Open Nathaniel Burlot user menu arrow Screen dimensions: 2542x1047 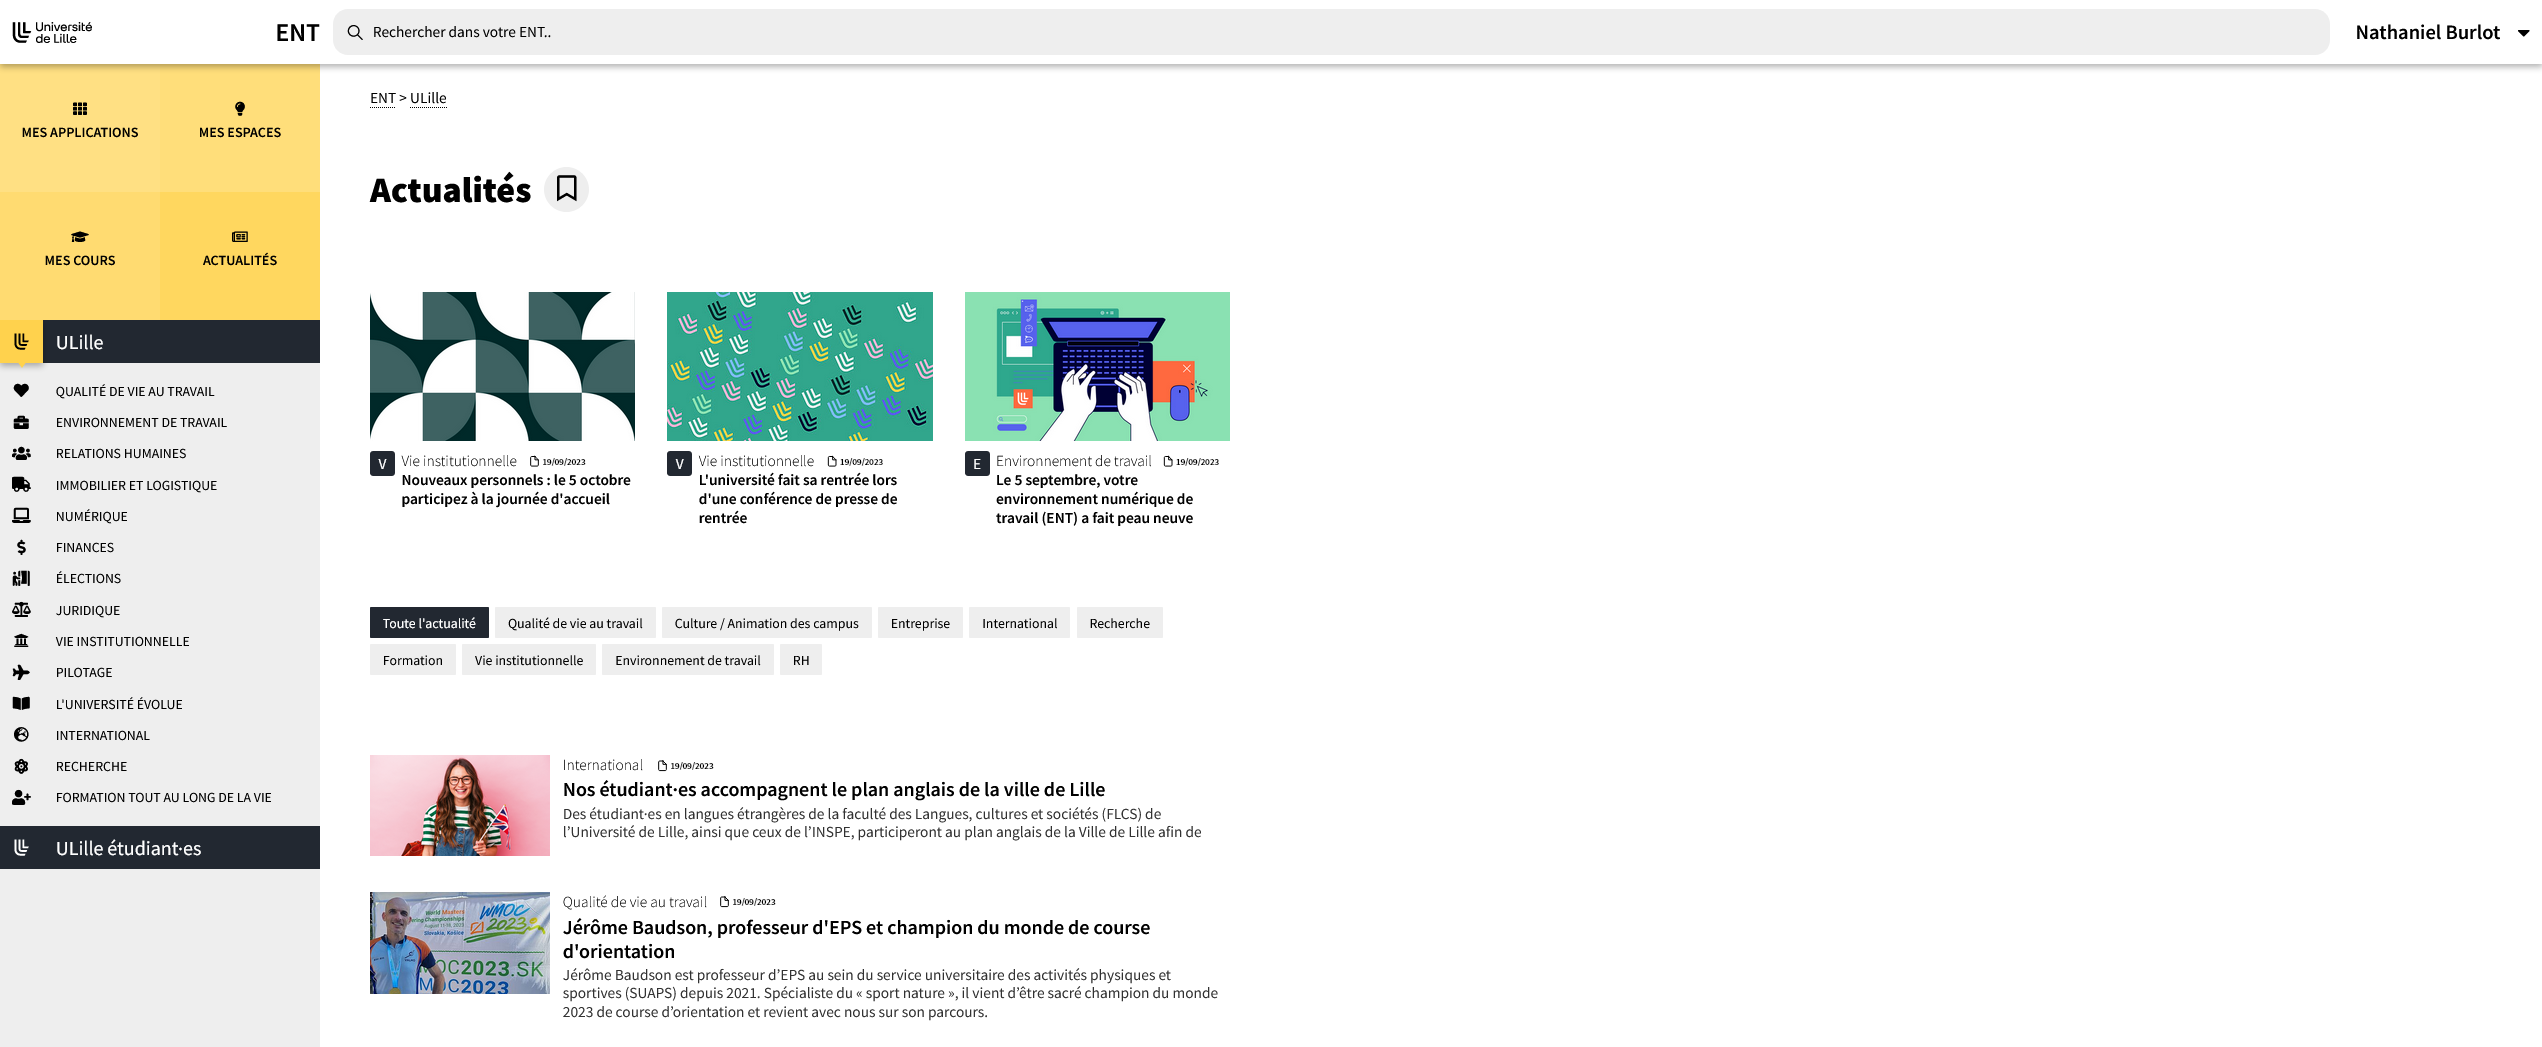[x=2523, y=33]
